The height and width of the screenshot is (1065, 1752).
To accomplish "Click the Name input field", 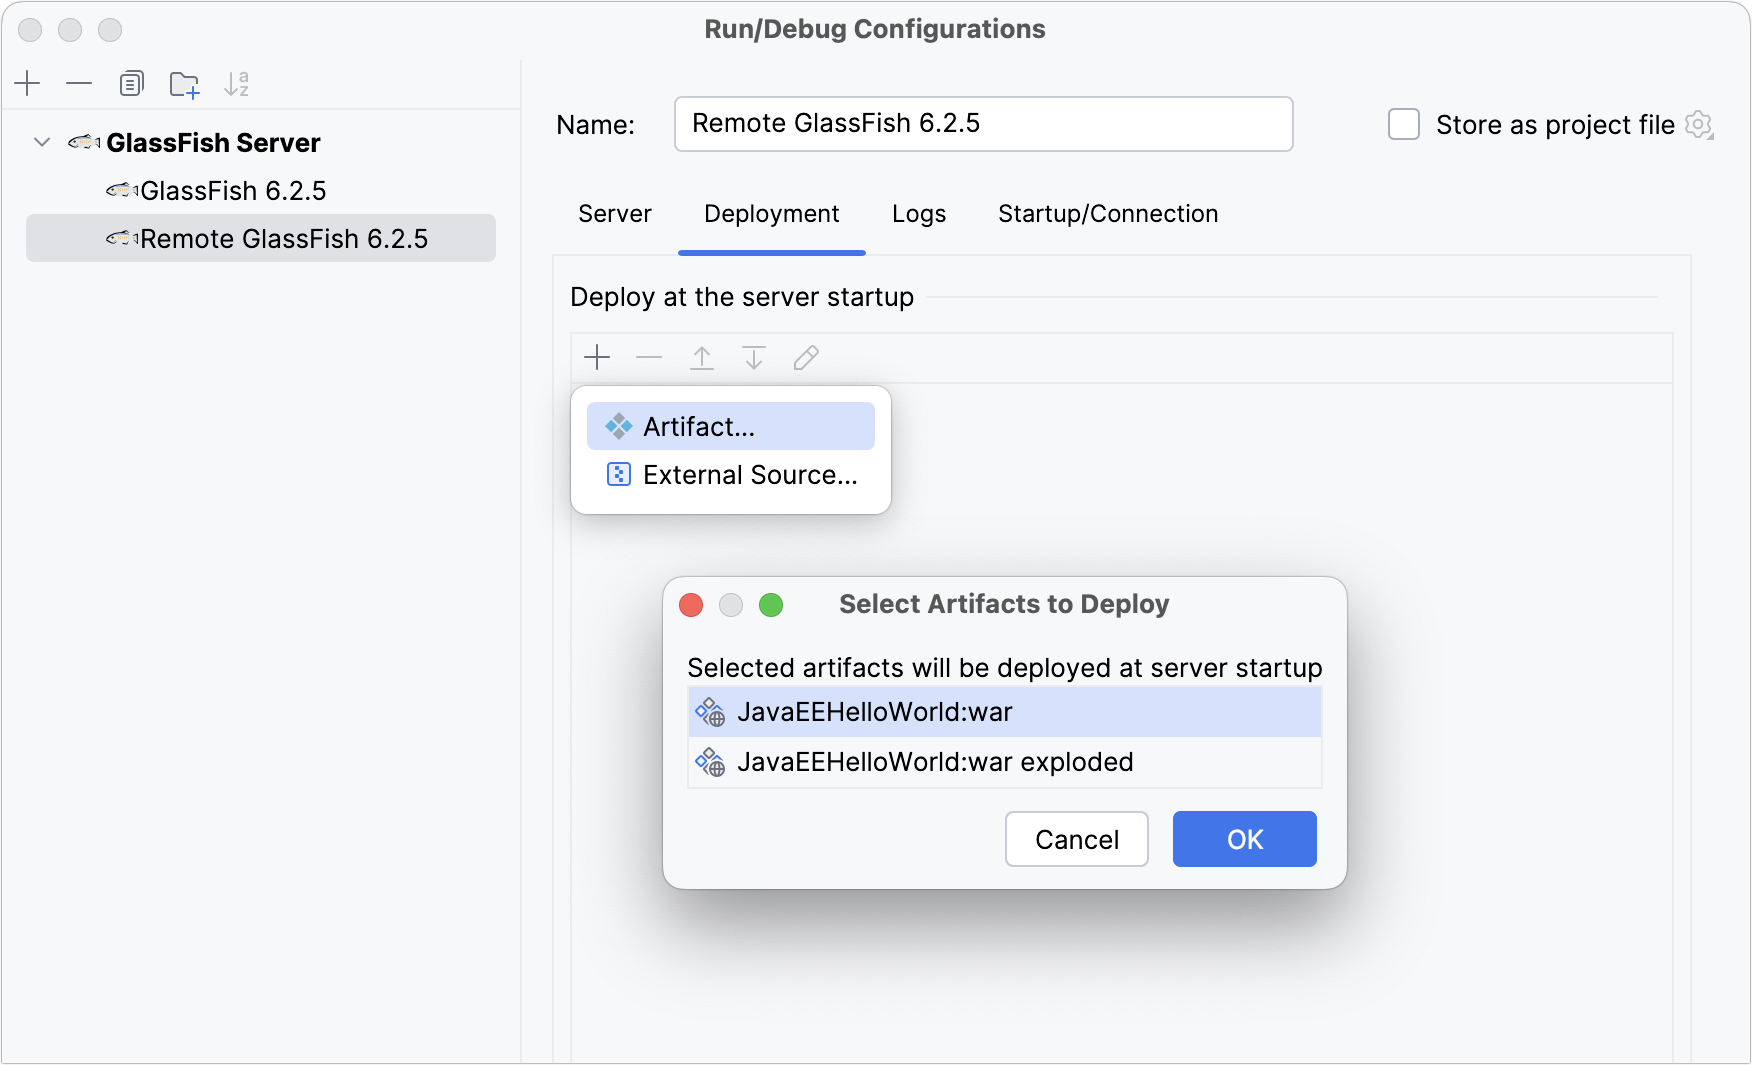I will 983,123.
